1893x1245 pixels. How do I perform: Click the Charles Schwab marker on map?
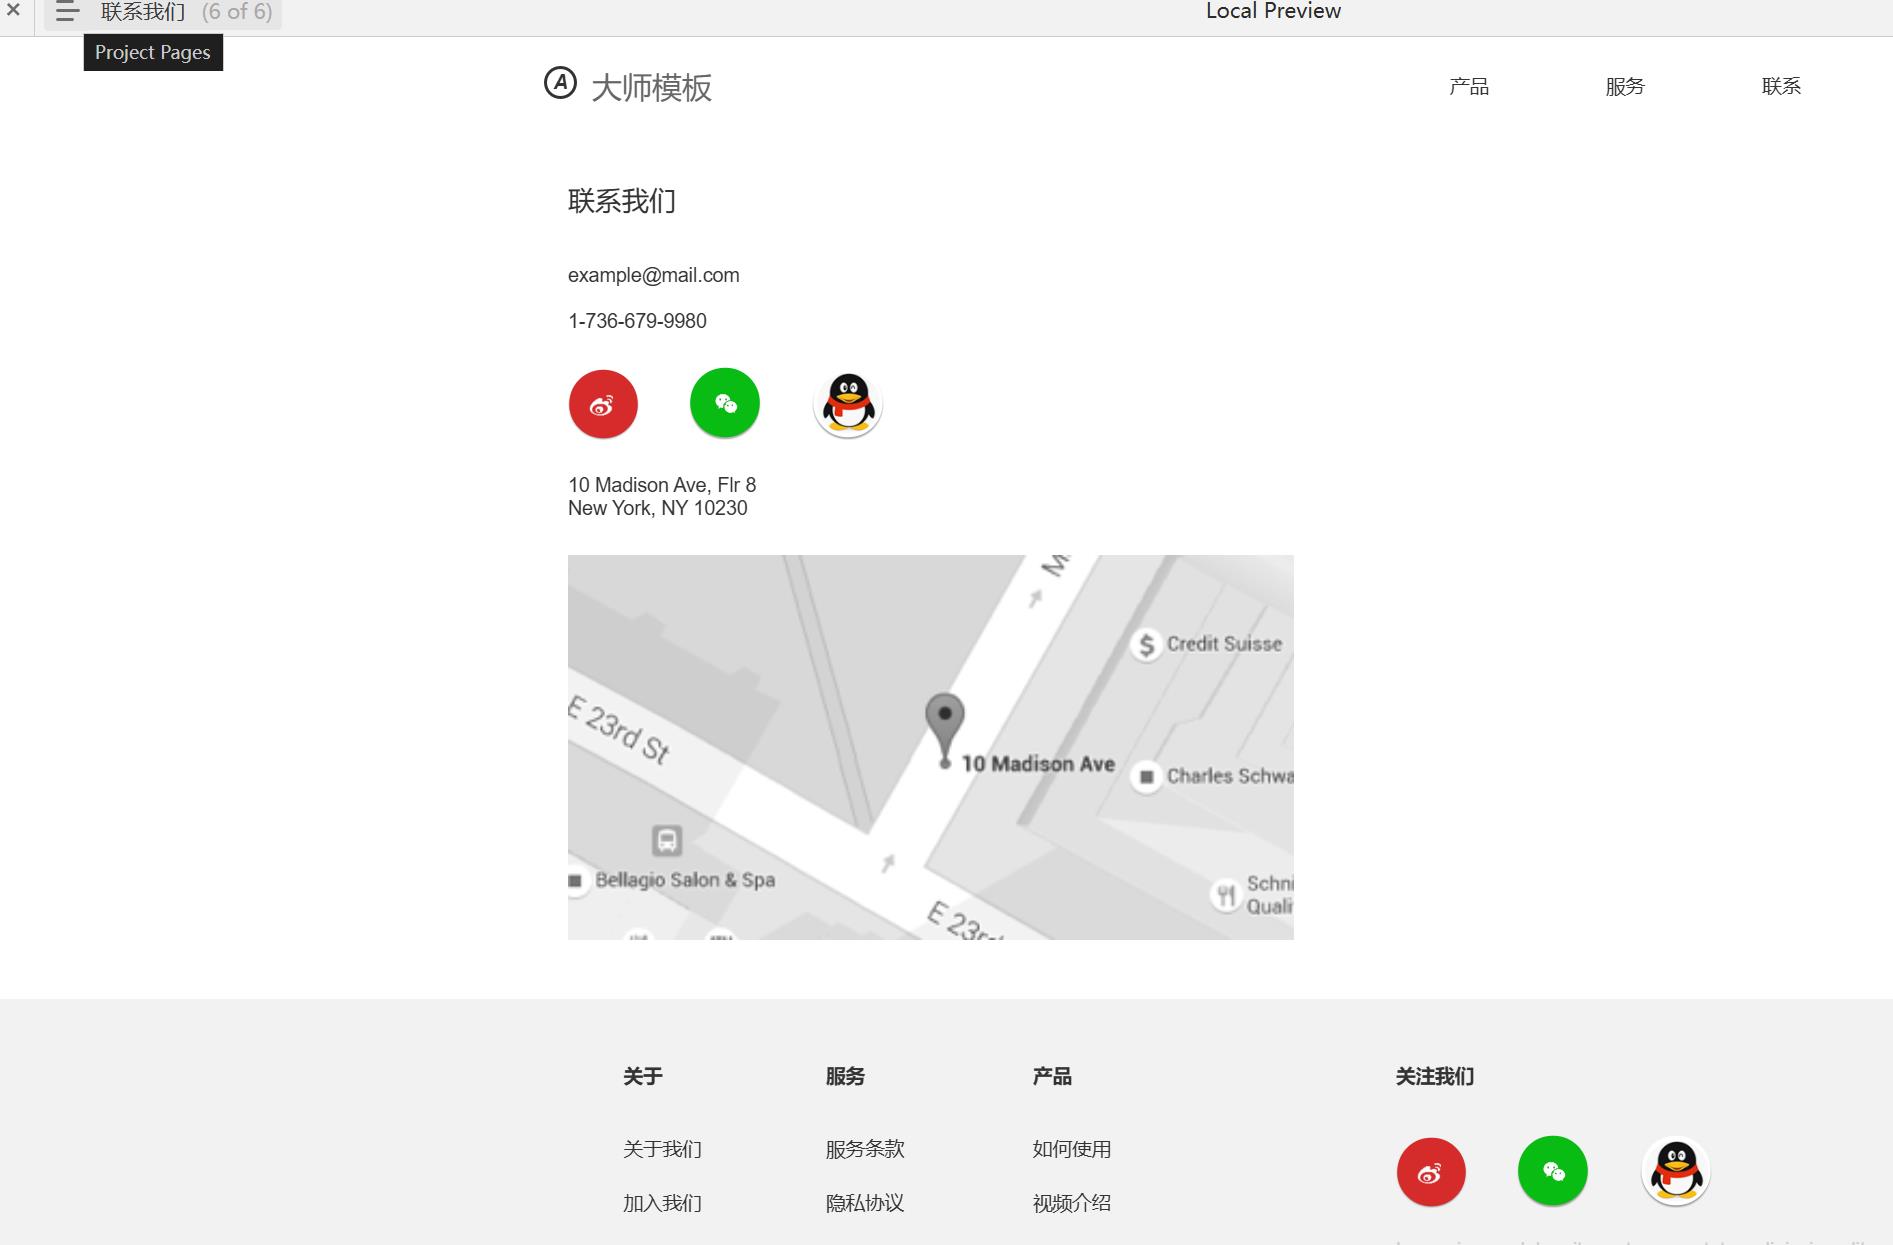[1147, 777]
